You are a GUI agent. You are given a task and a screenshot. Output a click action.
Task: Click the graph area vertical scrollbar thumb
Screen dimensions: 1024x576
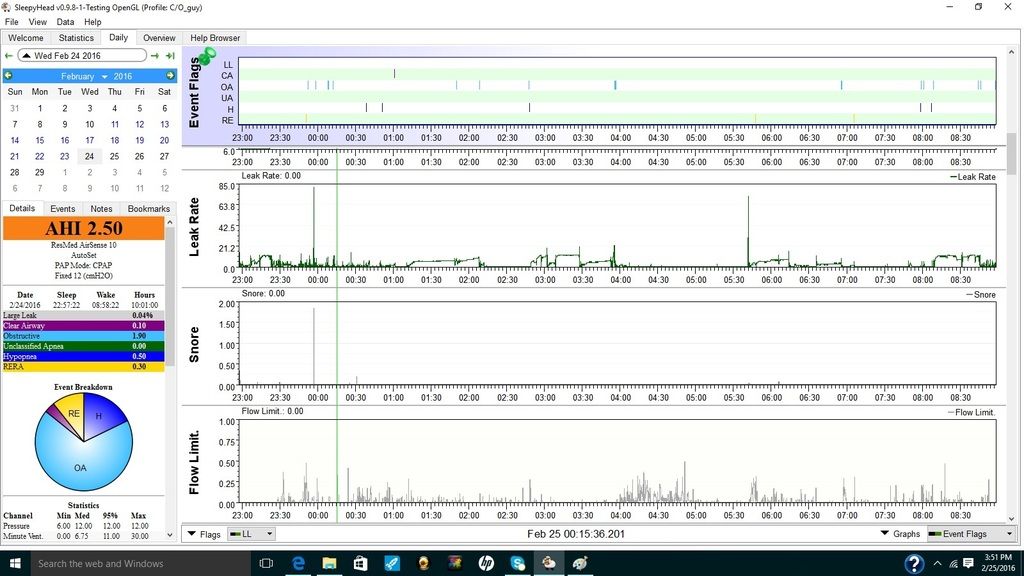pos(1012,153)
